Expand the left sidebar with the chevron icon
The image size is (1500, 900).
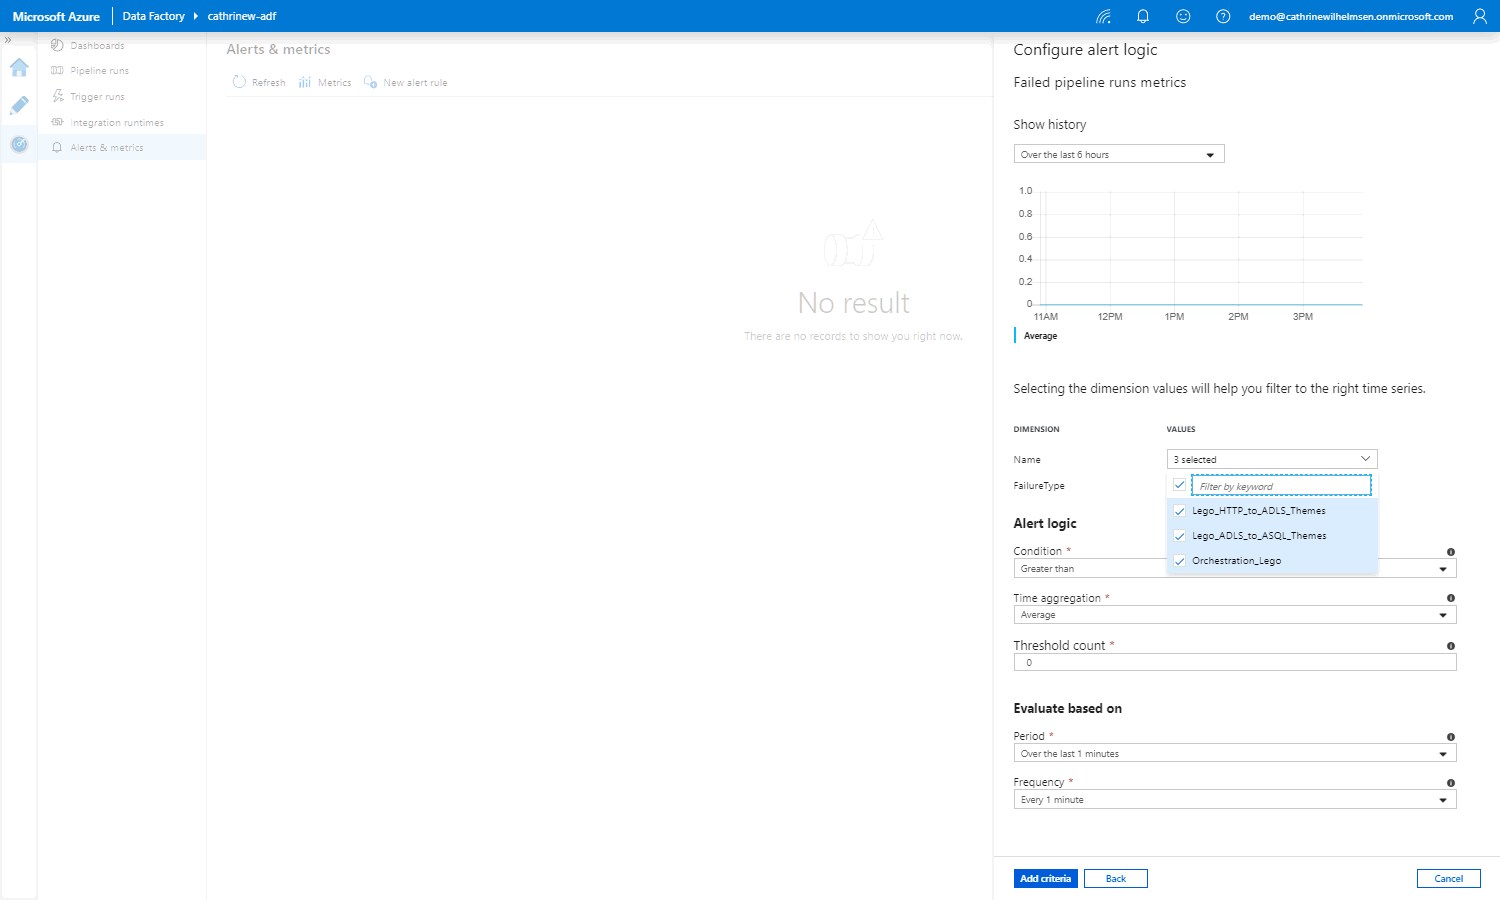(8, 40)
